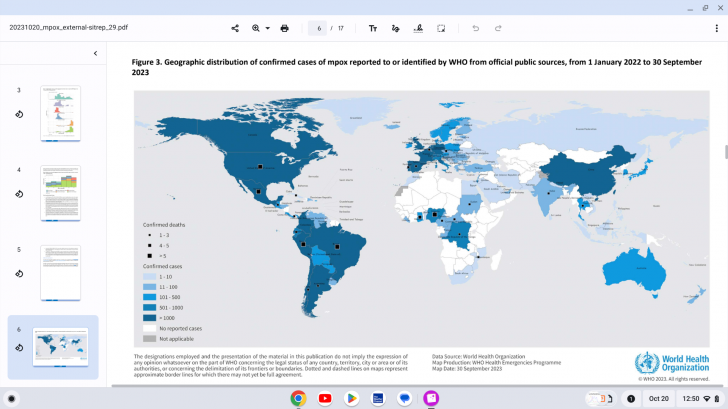Click the signature tool icon
Image resolution: width=728 pixels, height=409 pixels.
click(x=418, y=28)
